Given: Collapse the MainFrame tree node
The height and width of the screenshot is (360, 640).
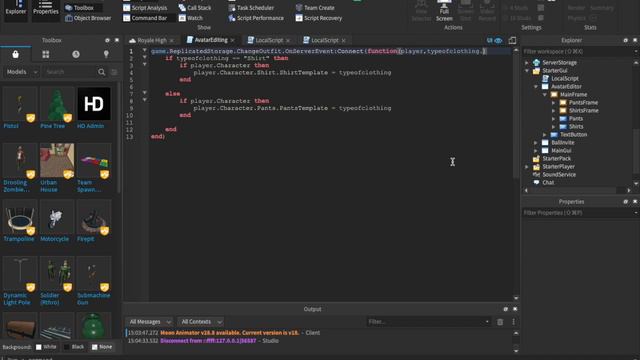Looking at the screenshot, I should click(545, 95).
